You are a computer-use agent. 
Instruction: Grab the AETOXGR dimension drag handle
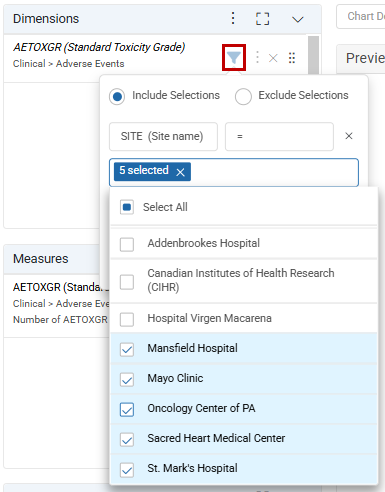coord(292,58)
